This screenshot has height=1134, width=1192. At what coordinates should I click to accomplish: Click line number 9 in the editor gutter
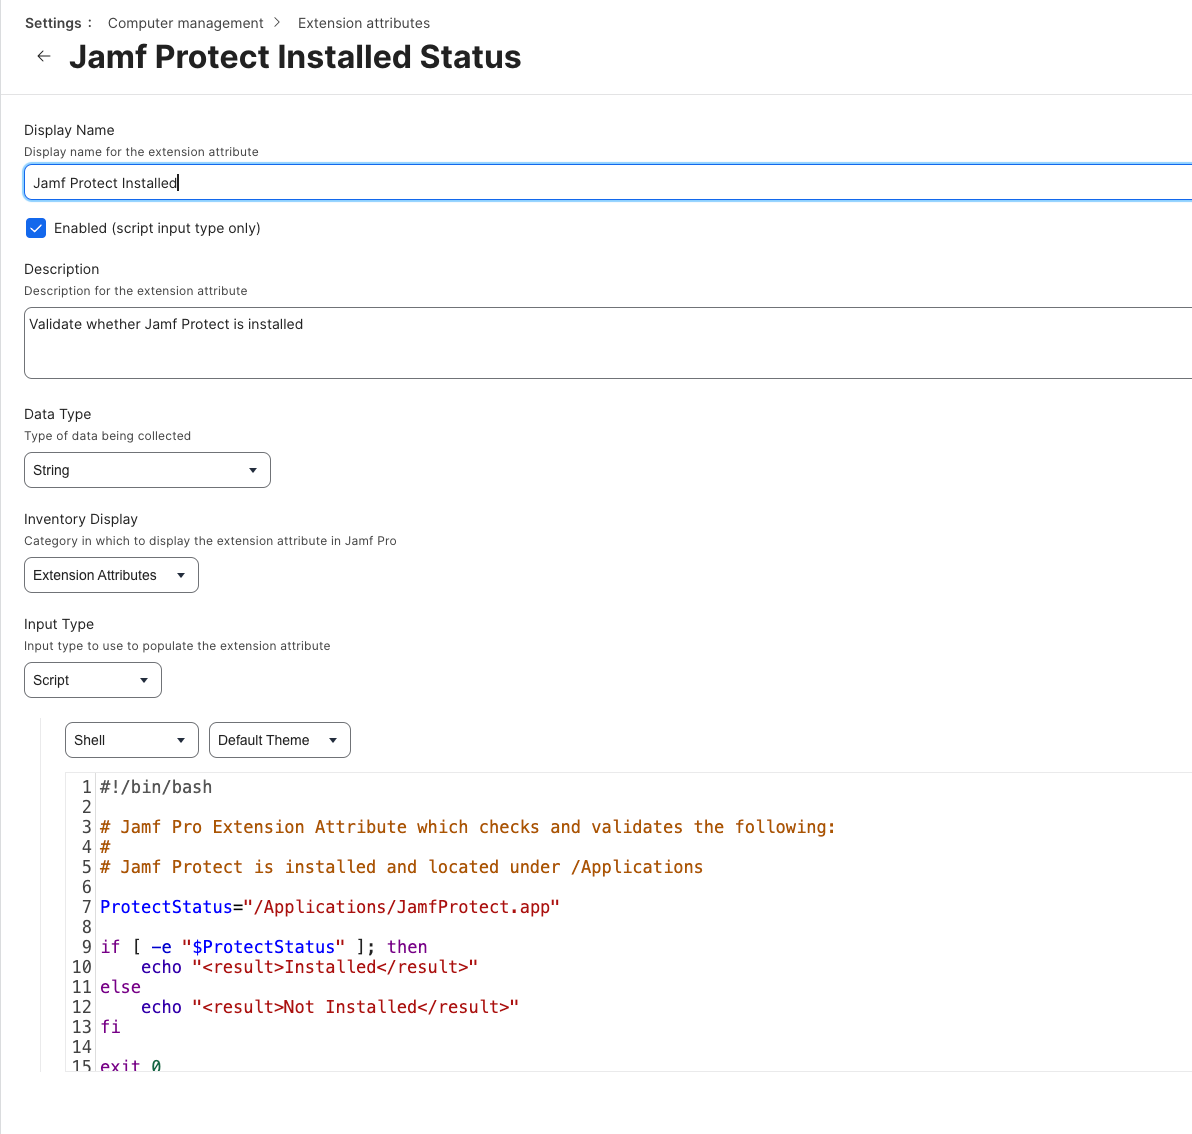(x=86, y=947)
